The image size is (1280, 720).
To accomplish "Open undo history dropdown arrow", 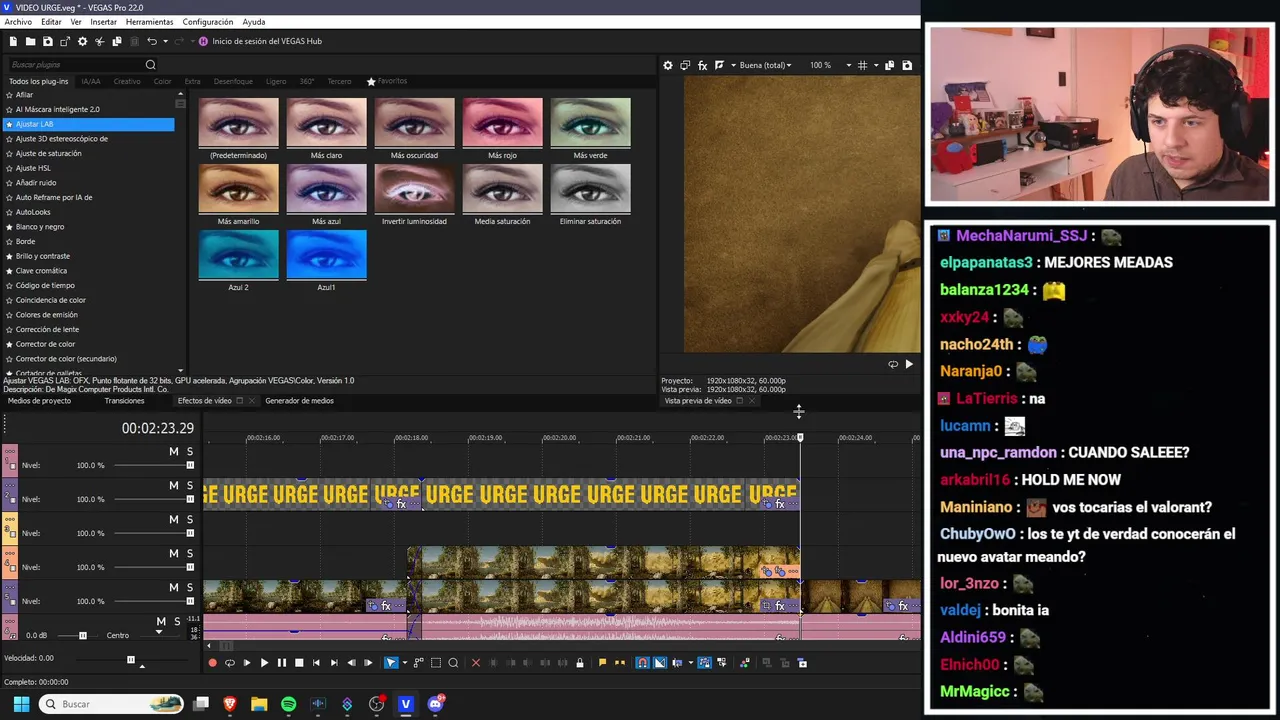I will tap(164, 41).
